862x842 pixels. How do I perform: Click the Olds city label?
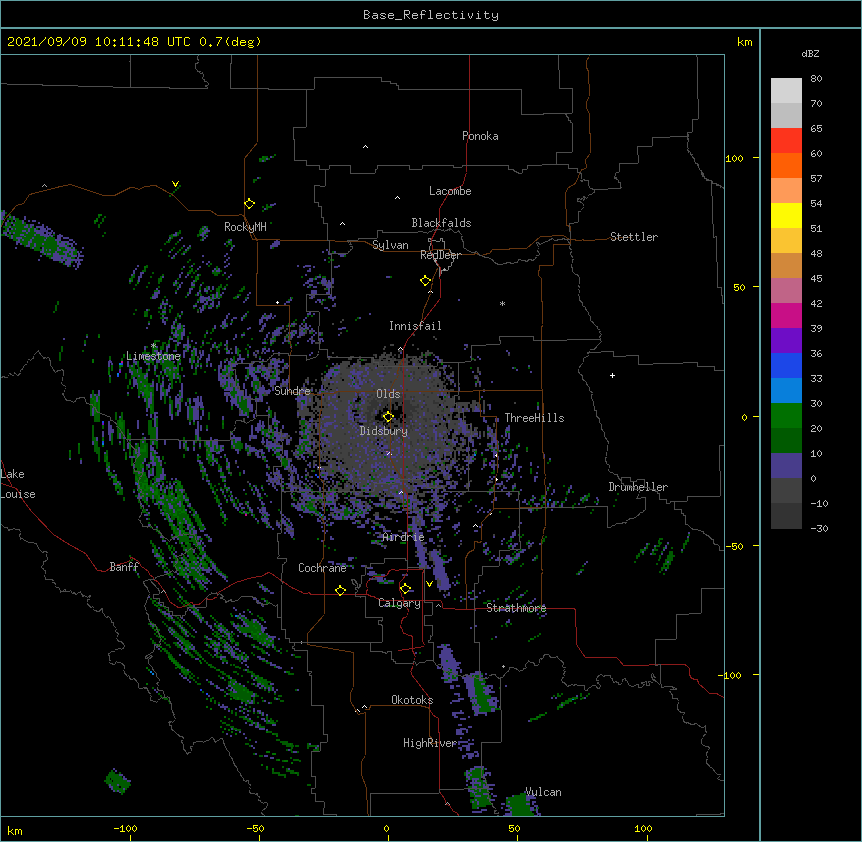pyautogui.click(x=388, y=394)
